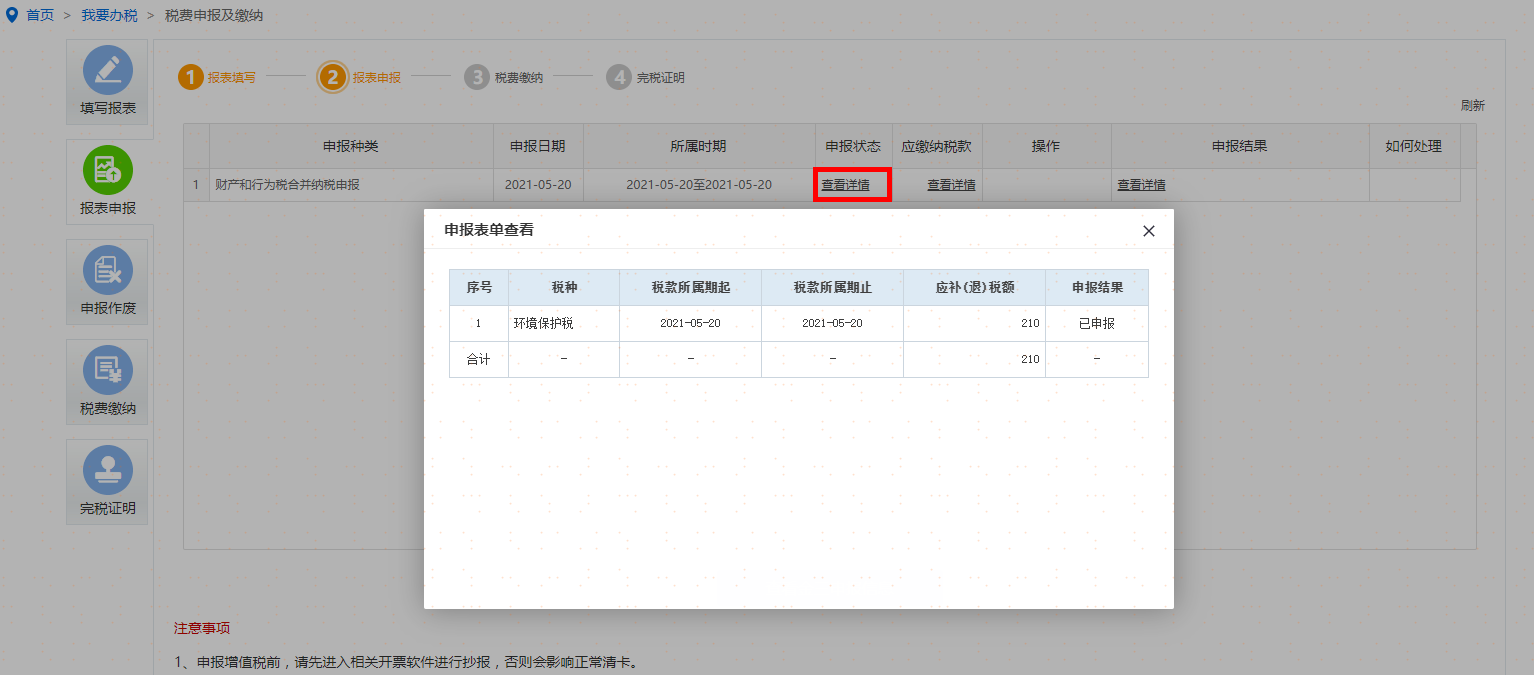Screen dimensions: 1534x675
Task: Click the 序号 header in dialog
Action: (479, 287)
